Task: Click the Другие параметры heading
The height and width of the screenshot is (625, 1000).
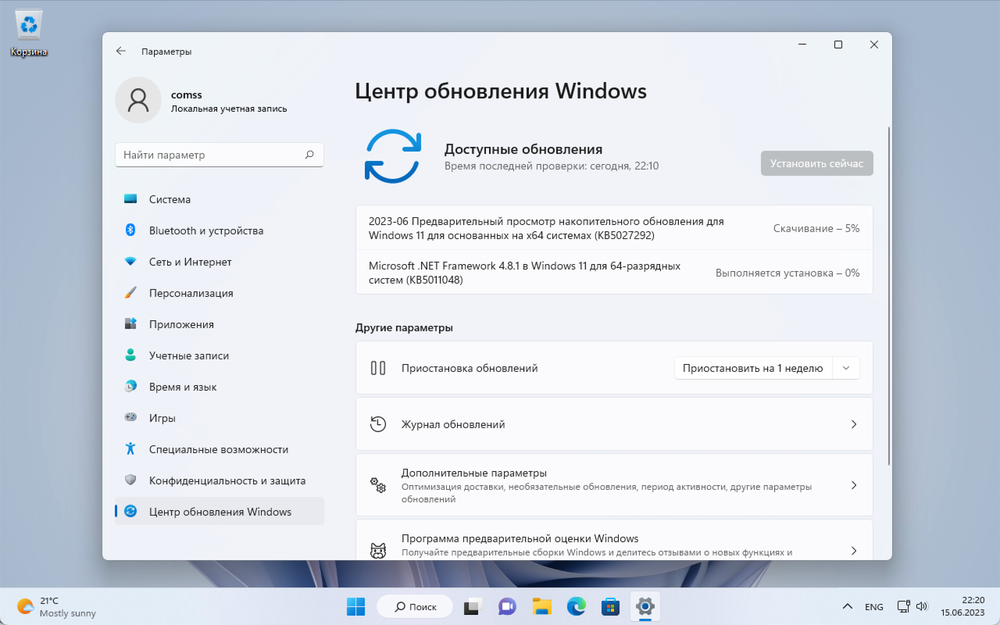Action: [x=404, y=327]
